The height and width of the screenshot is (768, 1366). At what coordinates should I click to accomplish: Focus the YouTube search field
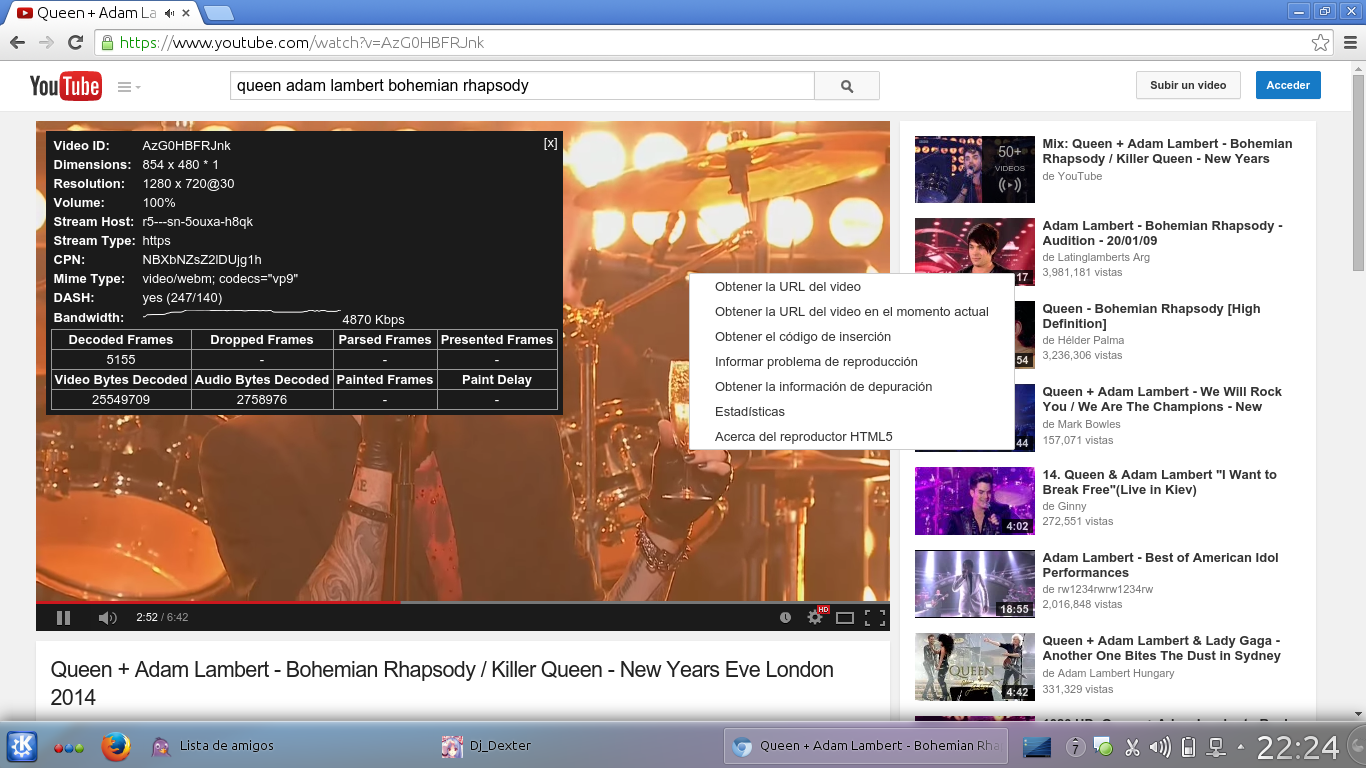tap(522, 86)
